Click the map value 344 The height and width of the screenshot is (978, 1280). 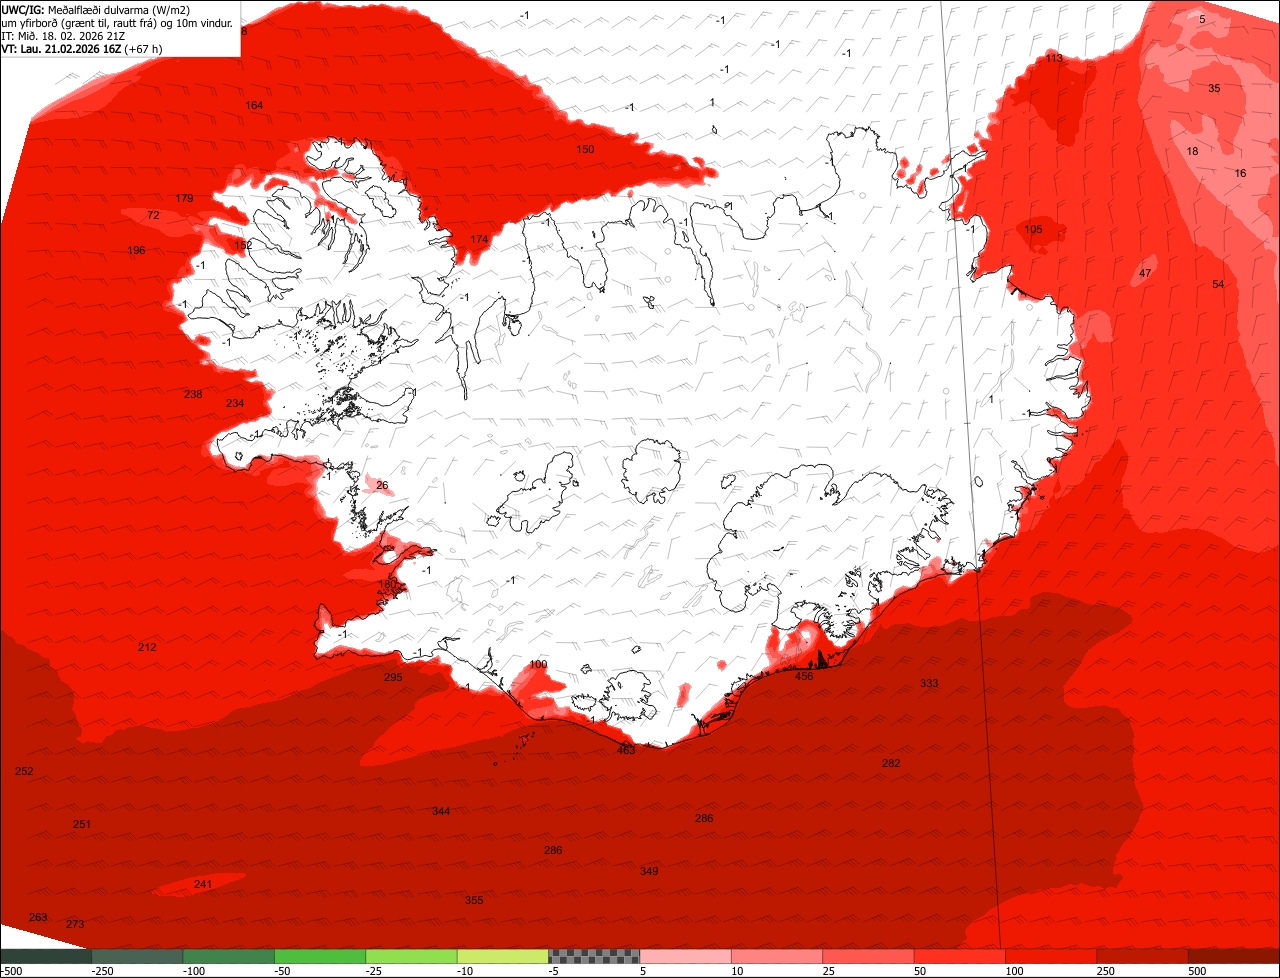click(x=441, y=811)
